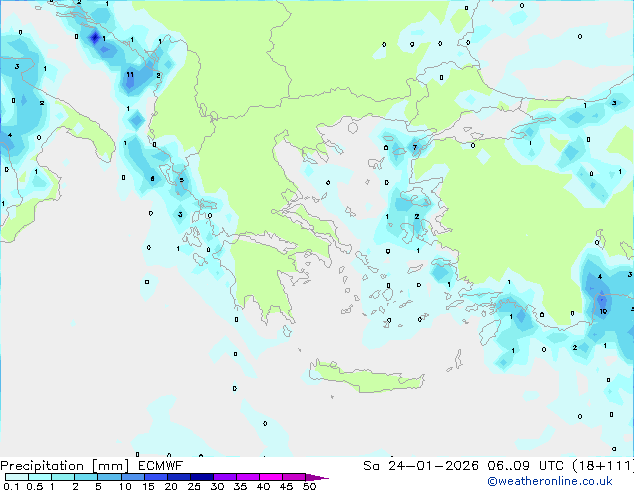Click the purple arrow tip above 50
Viewport: 634px width, 490px height.
point(317,477)
